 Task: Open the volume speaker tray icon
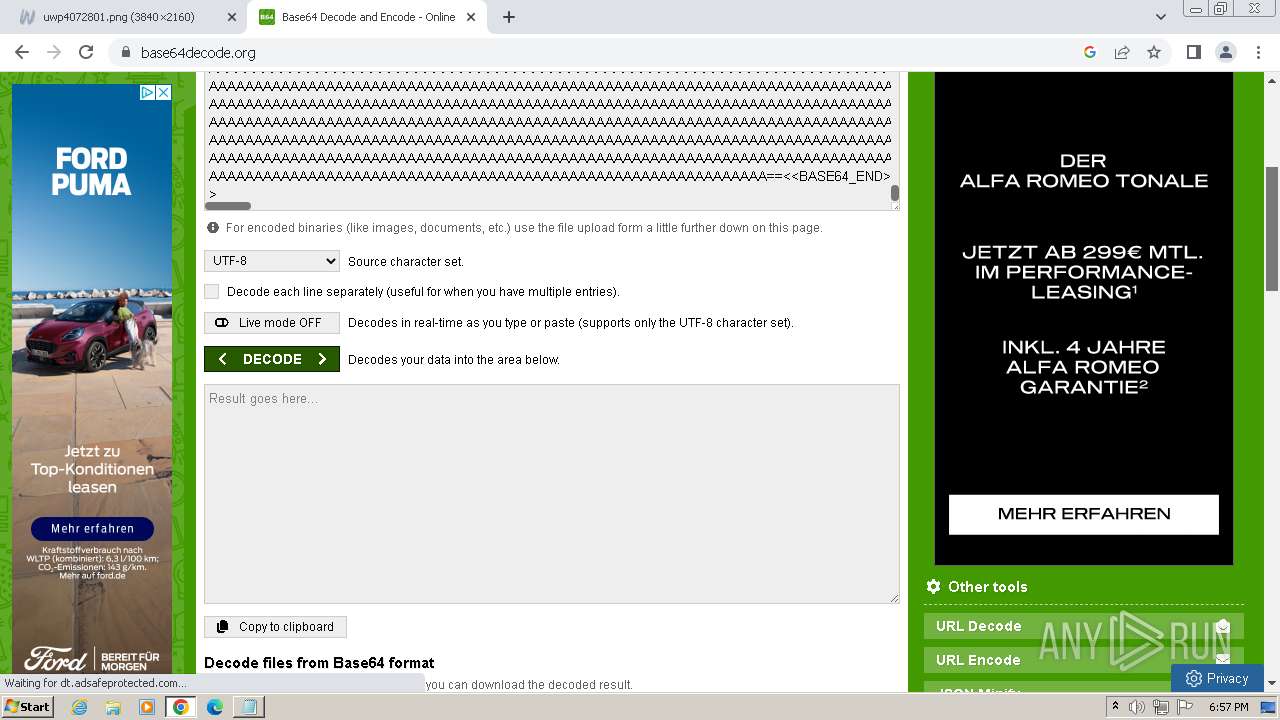pos(1137,707)
